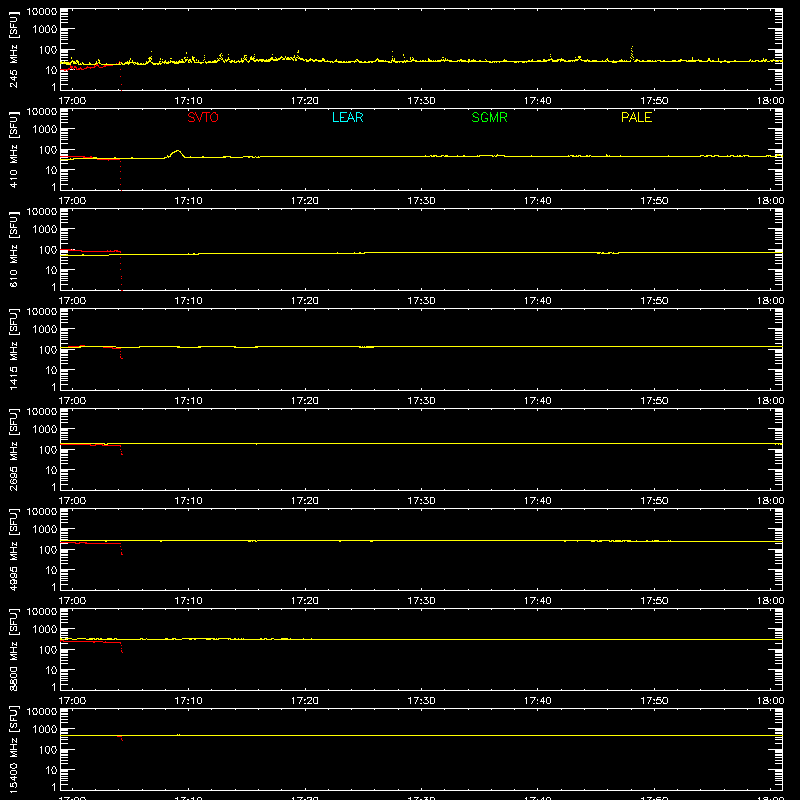Click the red trace drop-off in 610 MHz plot
This screenshot has height=800, width=800.
pos(121,271)
